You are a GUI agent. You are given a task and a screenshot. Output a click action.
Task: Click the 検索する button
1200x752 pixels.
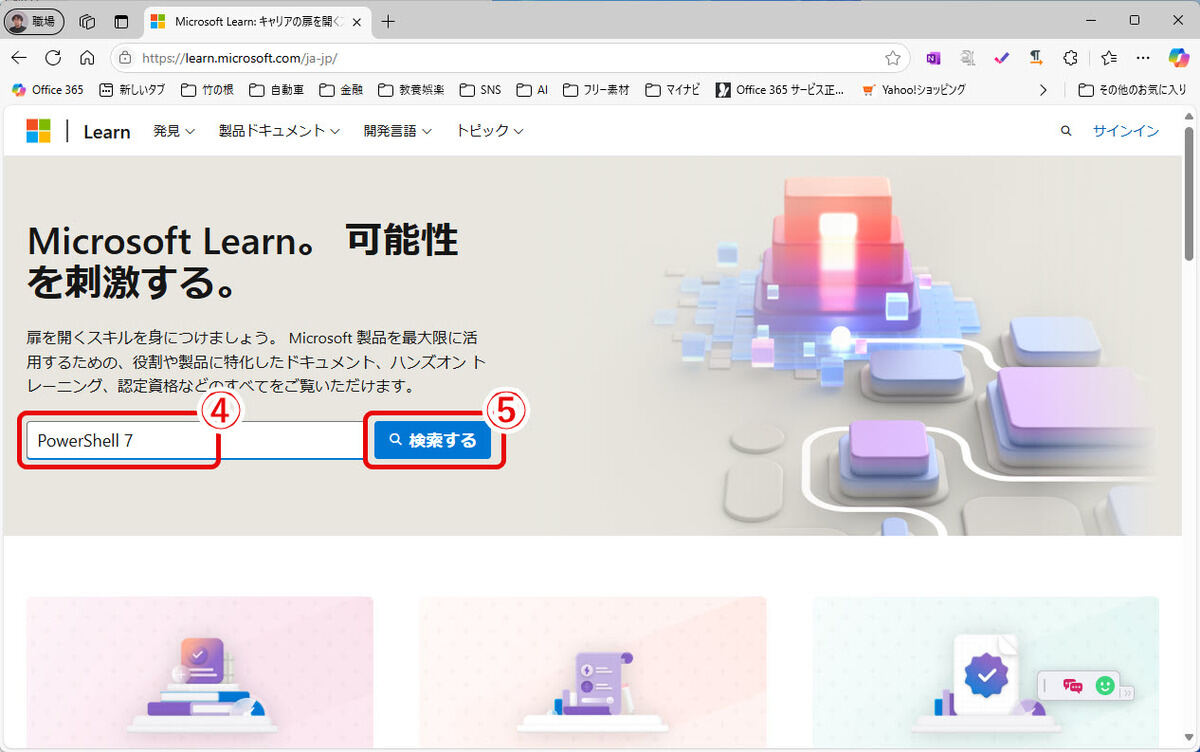coord(433,440)
